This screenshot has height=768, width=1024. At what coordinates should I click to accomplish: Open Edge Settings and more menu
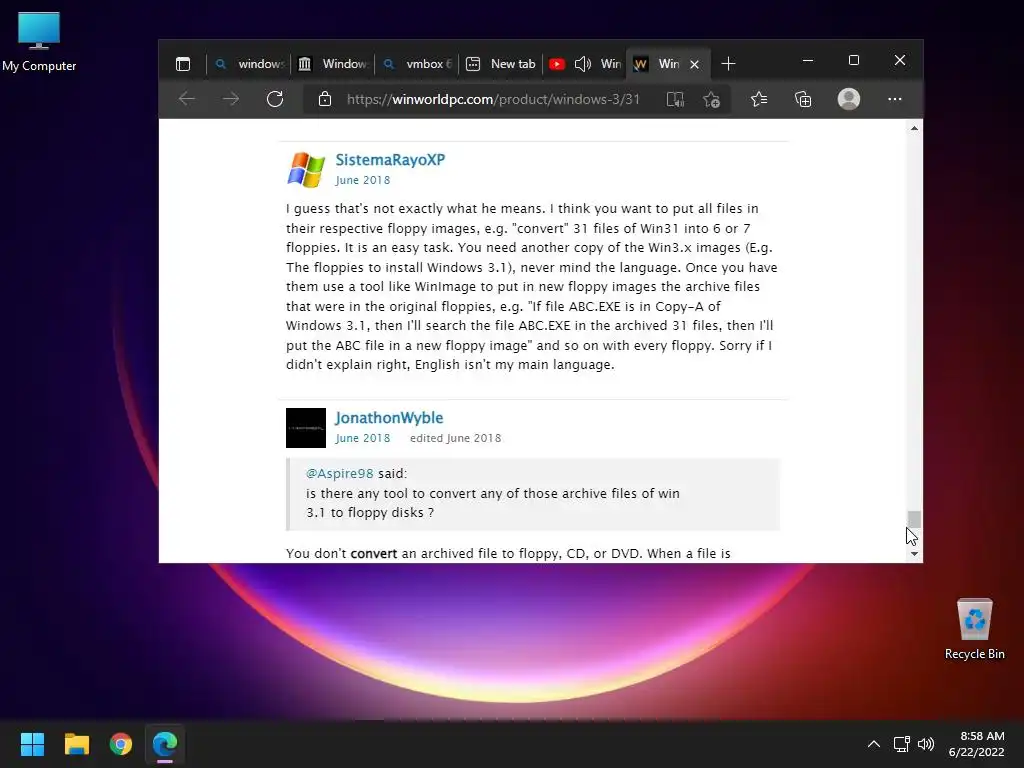coord(895,99)
